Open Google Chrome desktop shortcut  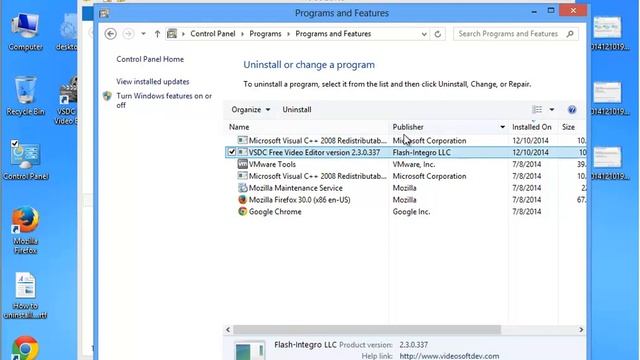coord(25,348)
